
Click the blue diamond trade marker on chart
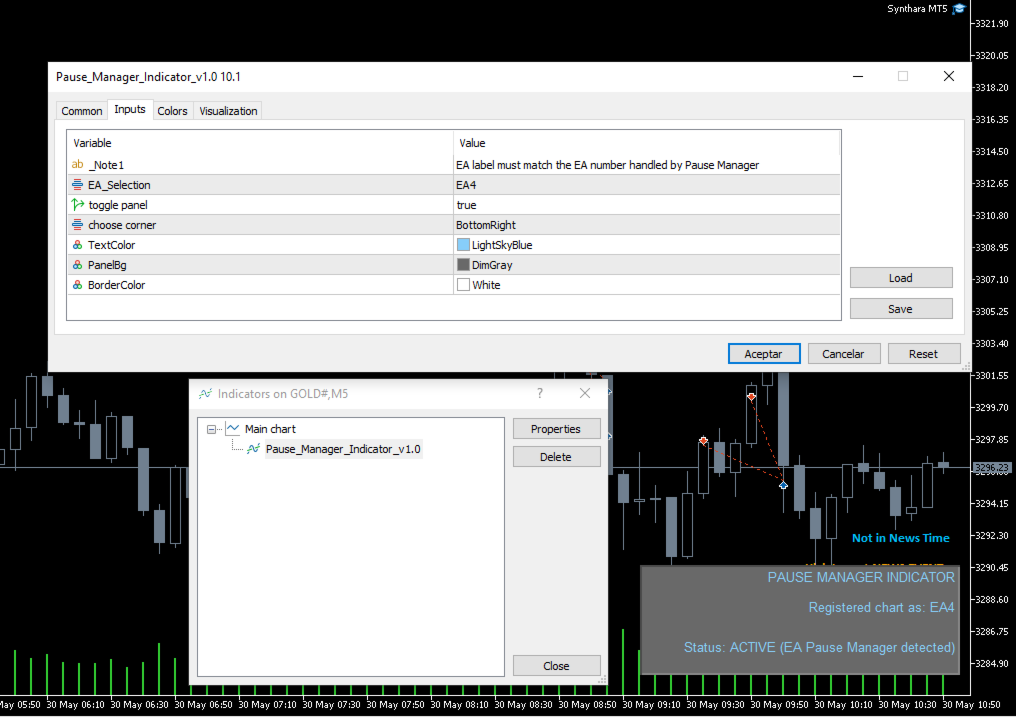[783, 485]
